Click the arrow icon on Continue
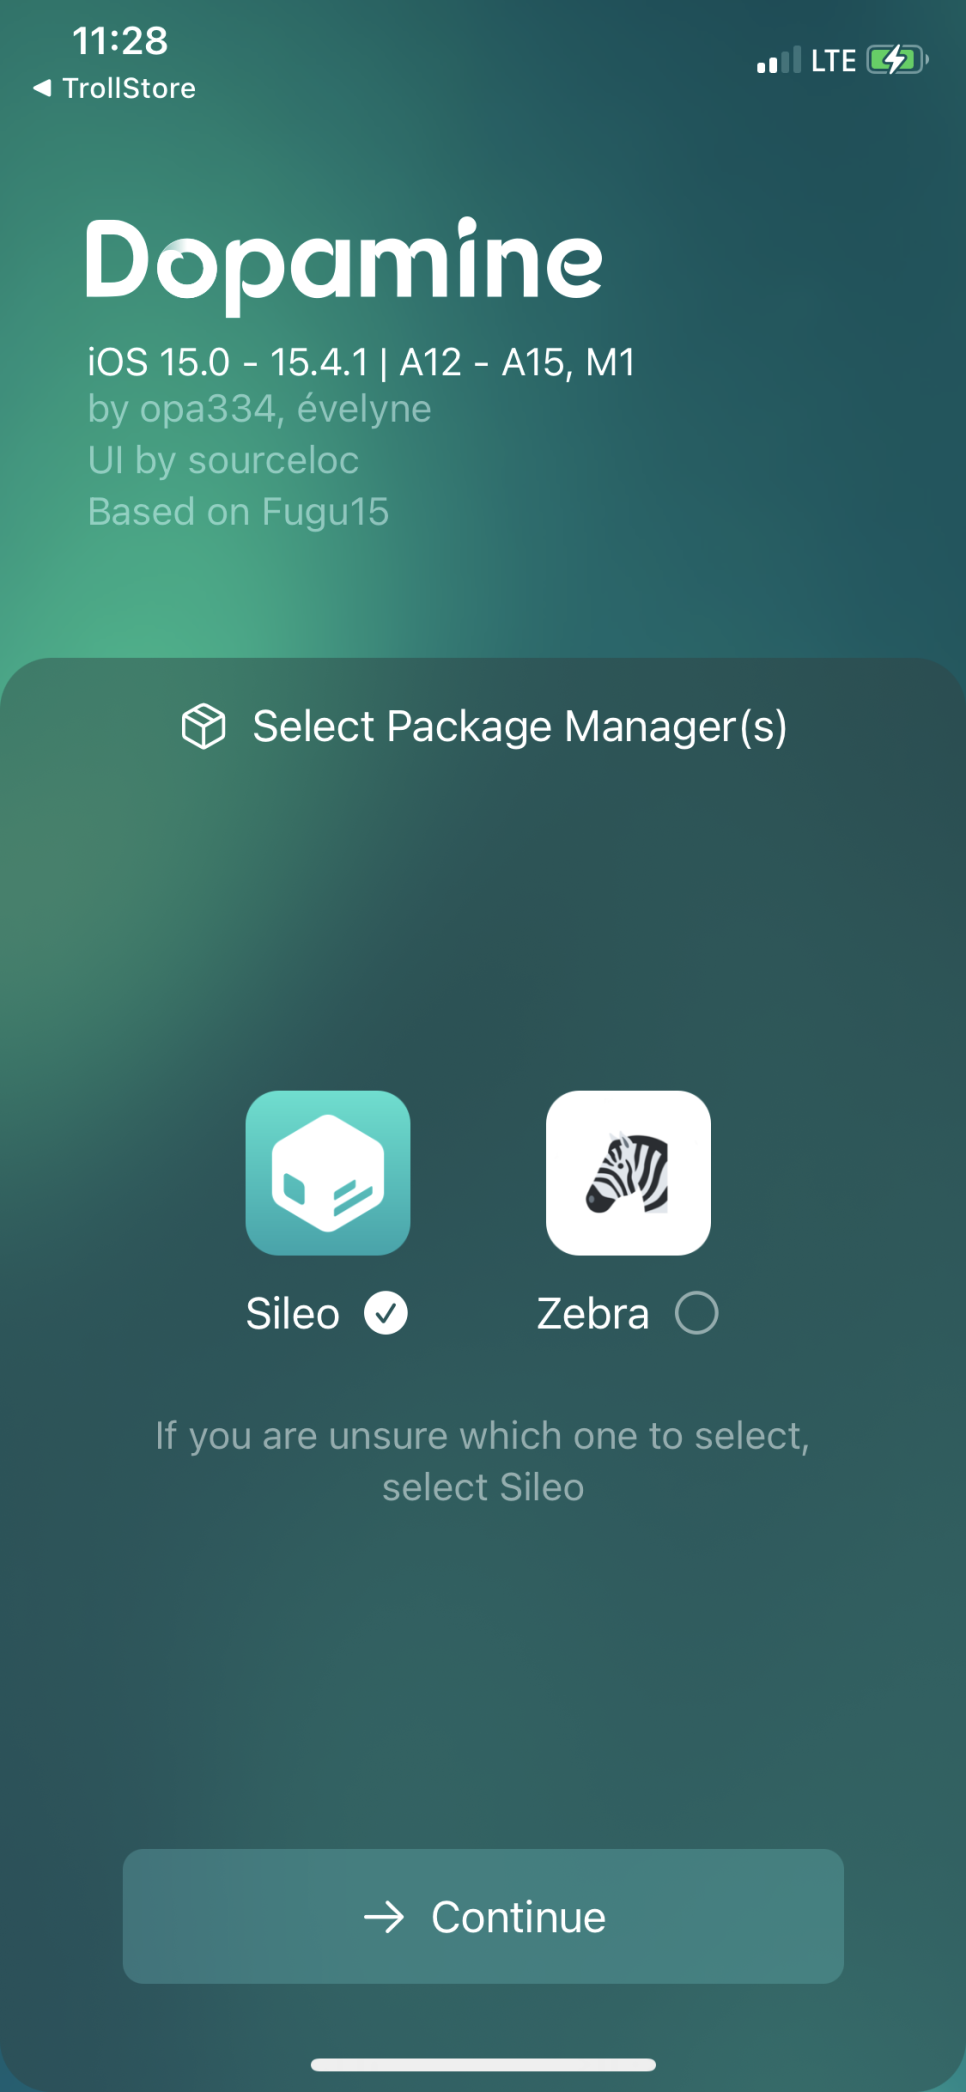The width and height of the screenshot is (966, 2092). [384, 1917]
